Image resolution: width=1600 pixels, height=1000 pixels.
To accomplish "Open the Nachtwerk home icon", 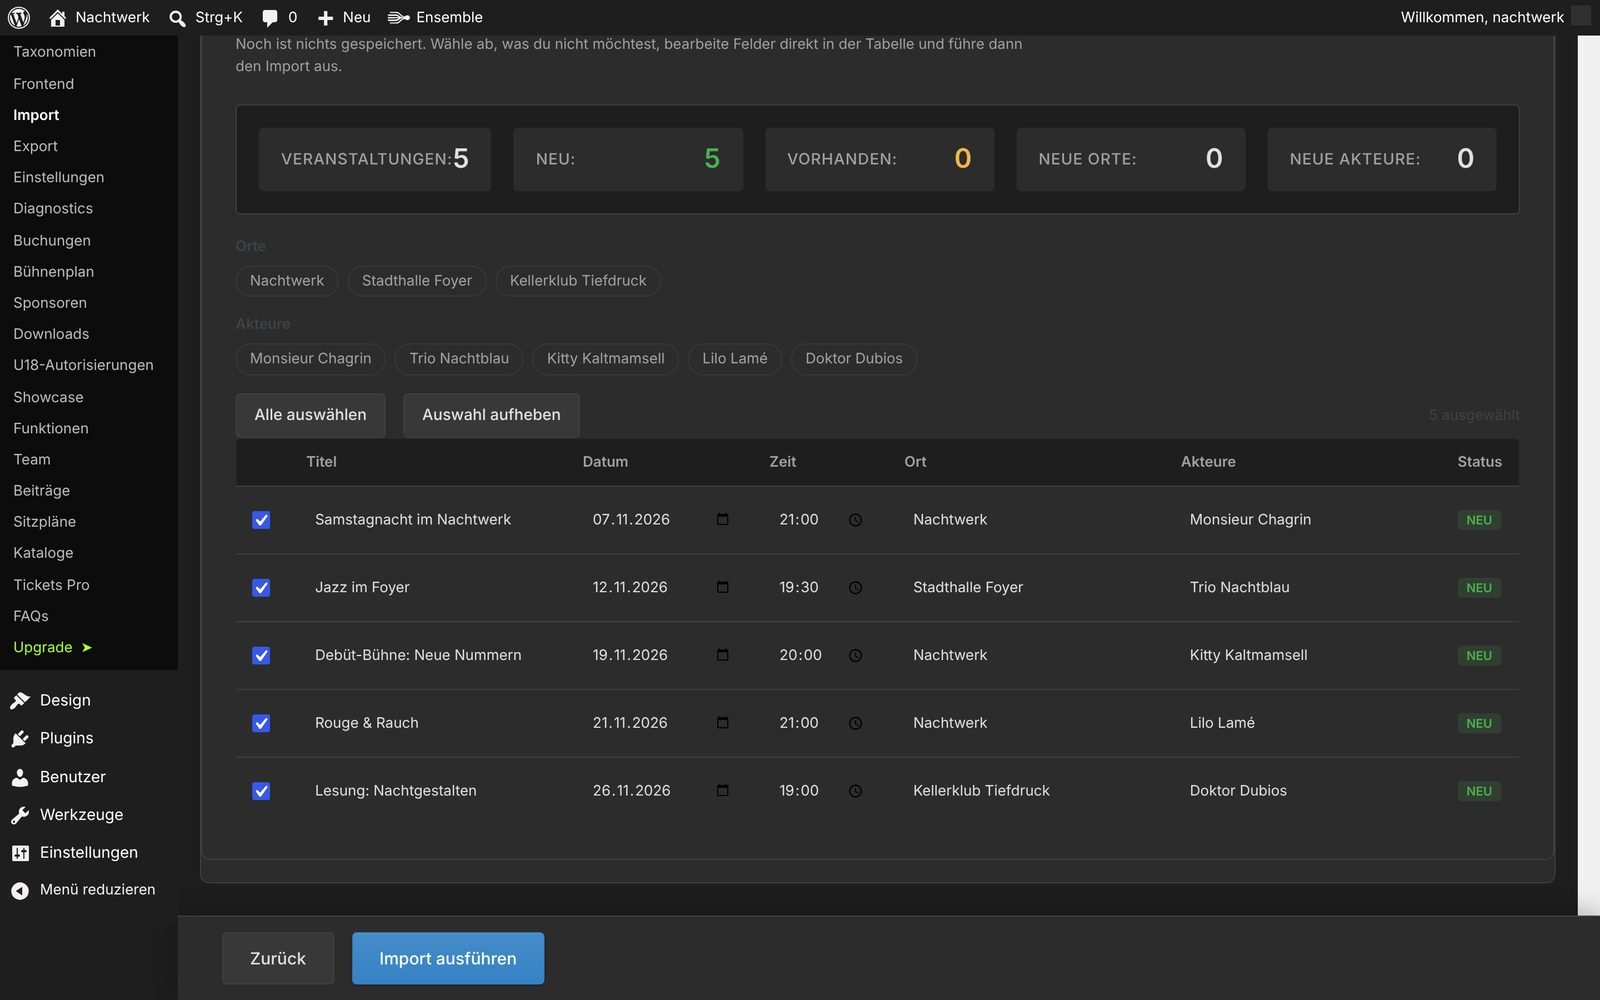I will (58, 17).
